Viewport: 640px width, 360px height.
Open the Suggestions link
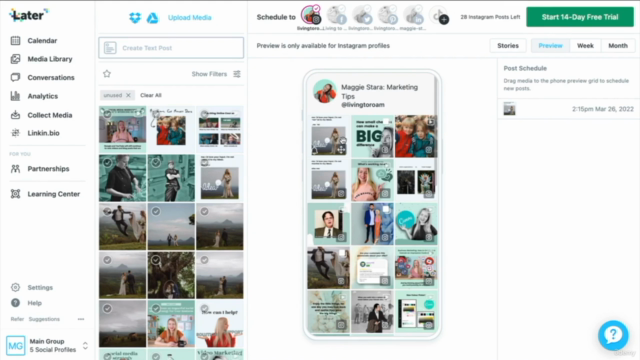point(44,319)
